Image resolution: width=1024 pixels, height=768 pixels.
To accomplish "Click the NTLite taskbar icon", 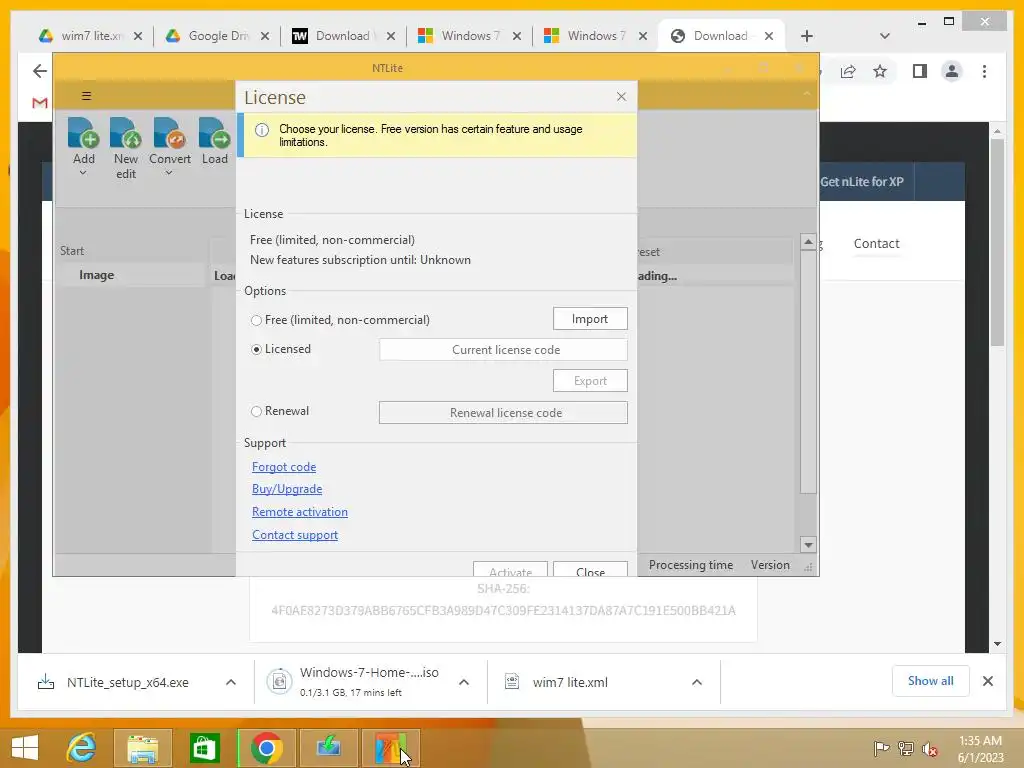I will pos(390,748).
